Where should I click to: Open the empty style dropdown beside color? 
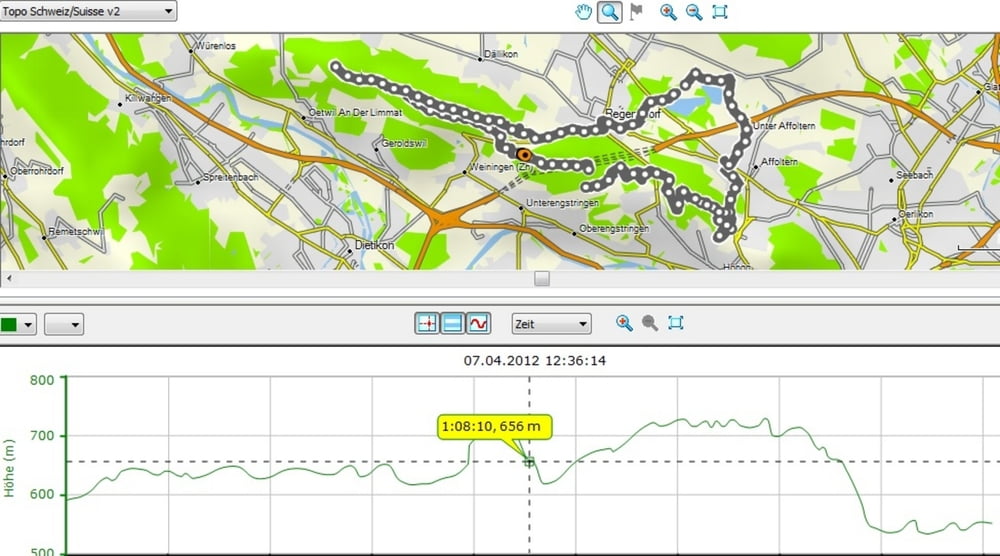coord(64,325)
